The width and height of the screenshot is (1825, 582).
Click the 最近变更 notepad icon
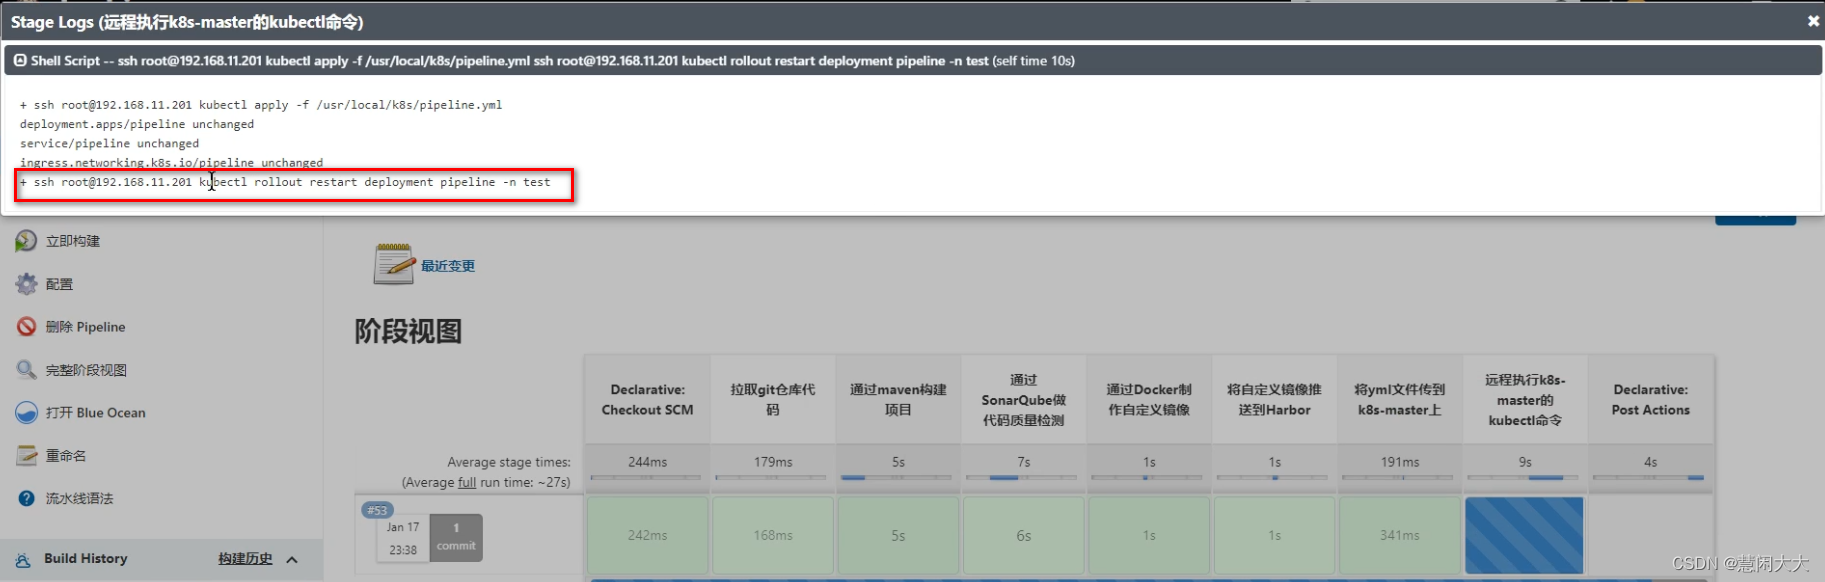[394, 264]
